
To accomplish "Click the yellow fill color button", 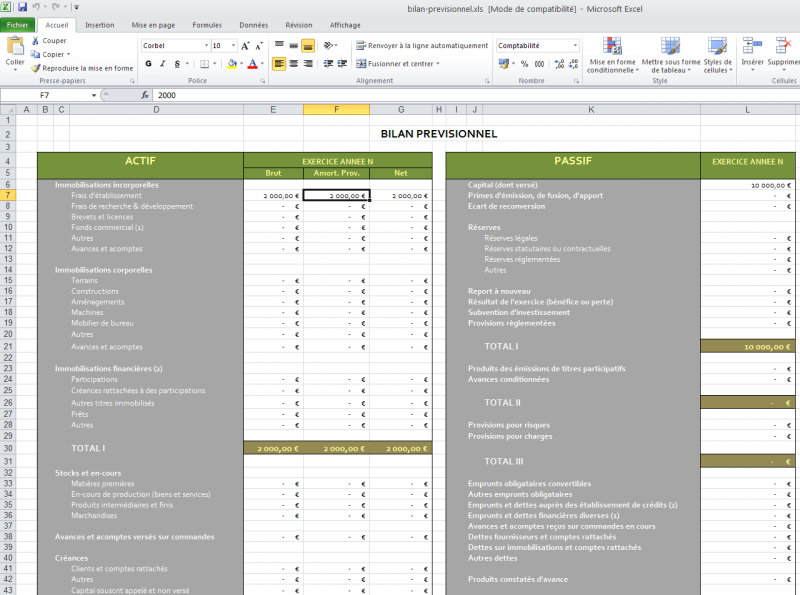I will [231, 63].
